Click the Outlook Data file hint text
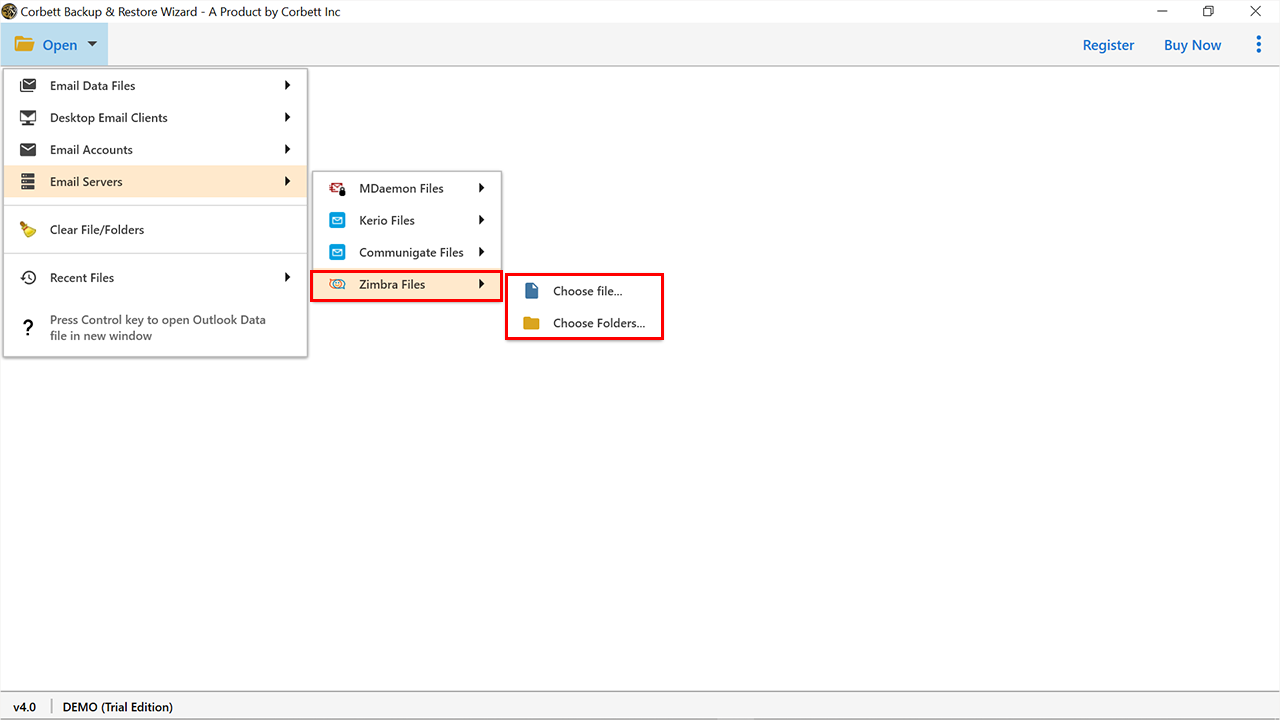Viewport: 1280px width, 720px height. pos(158,328)
